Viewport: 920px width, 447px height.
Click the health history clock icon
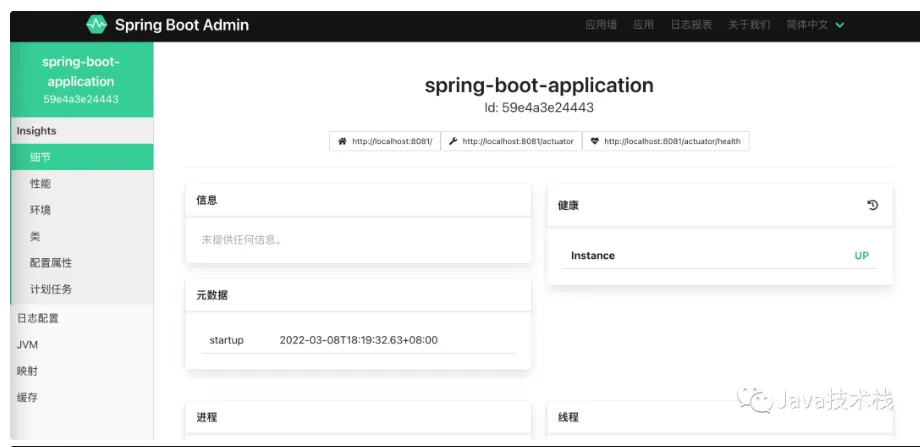click(872, 205)
